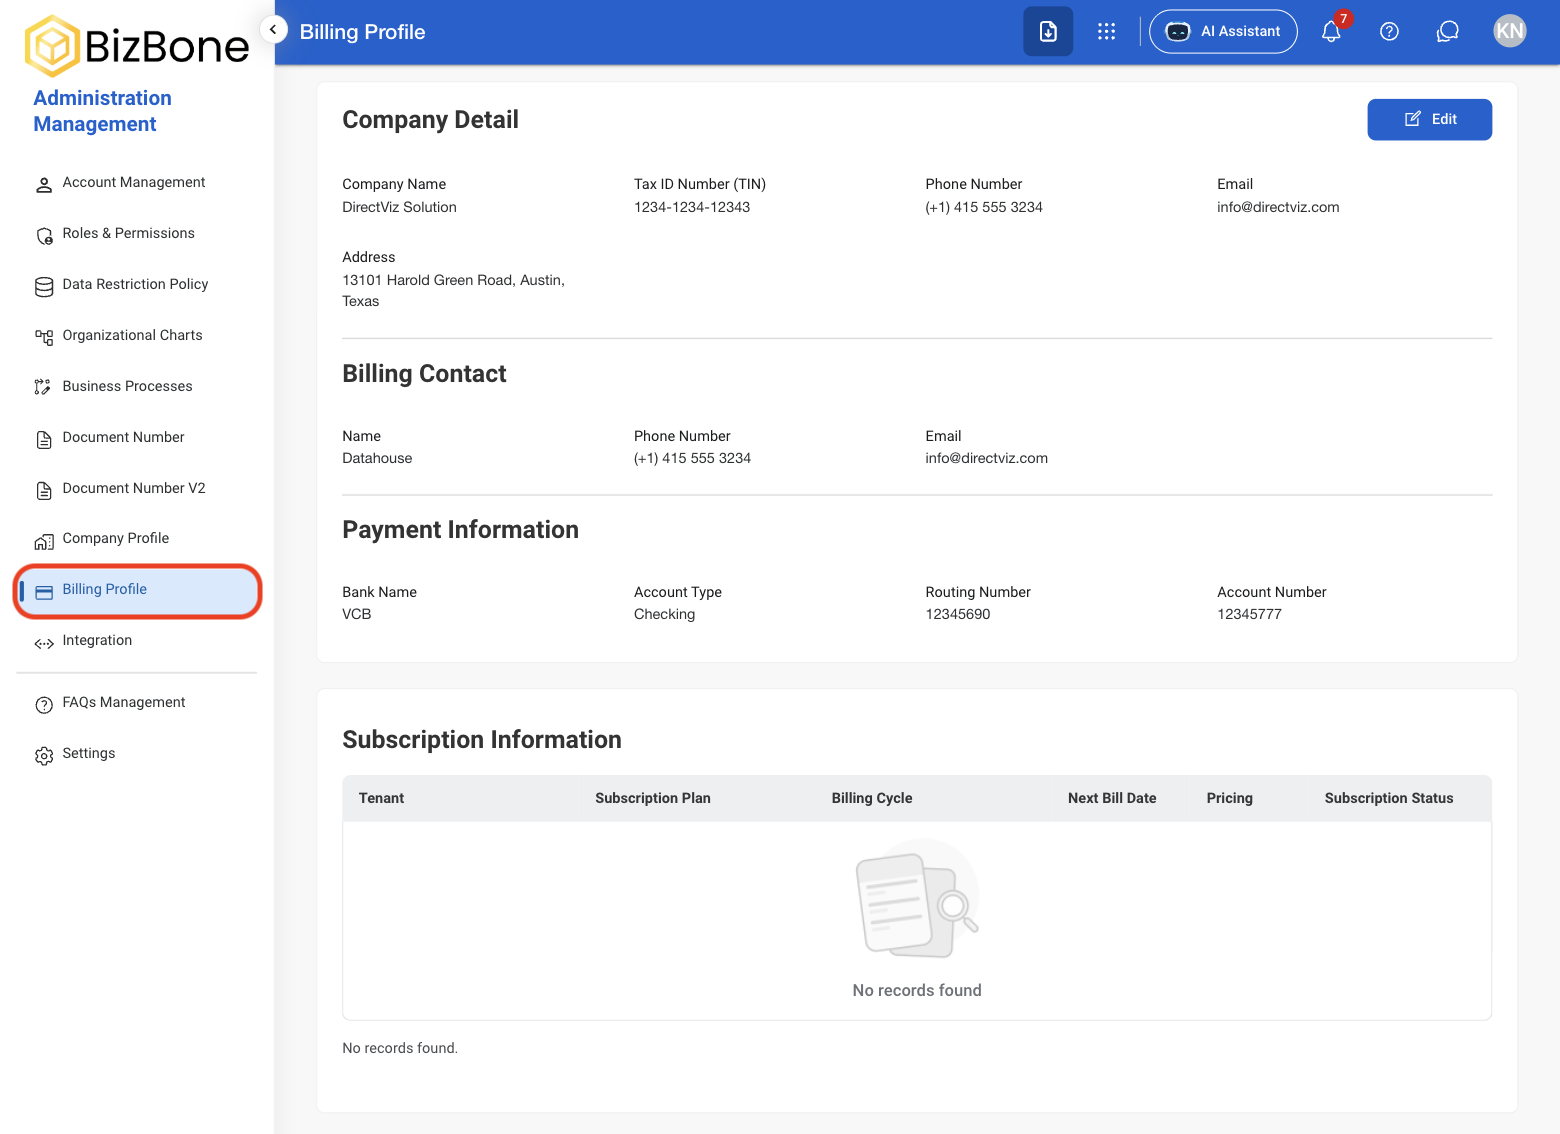Click the Document Number V2 file icon

point(44,491)
